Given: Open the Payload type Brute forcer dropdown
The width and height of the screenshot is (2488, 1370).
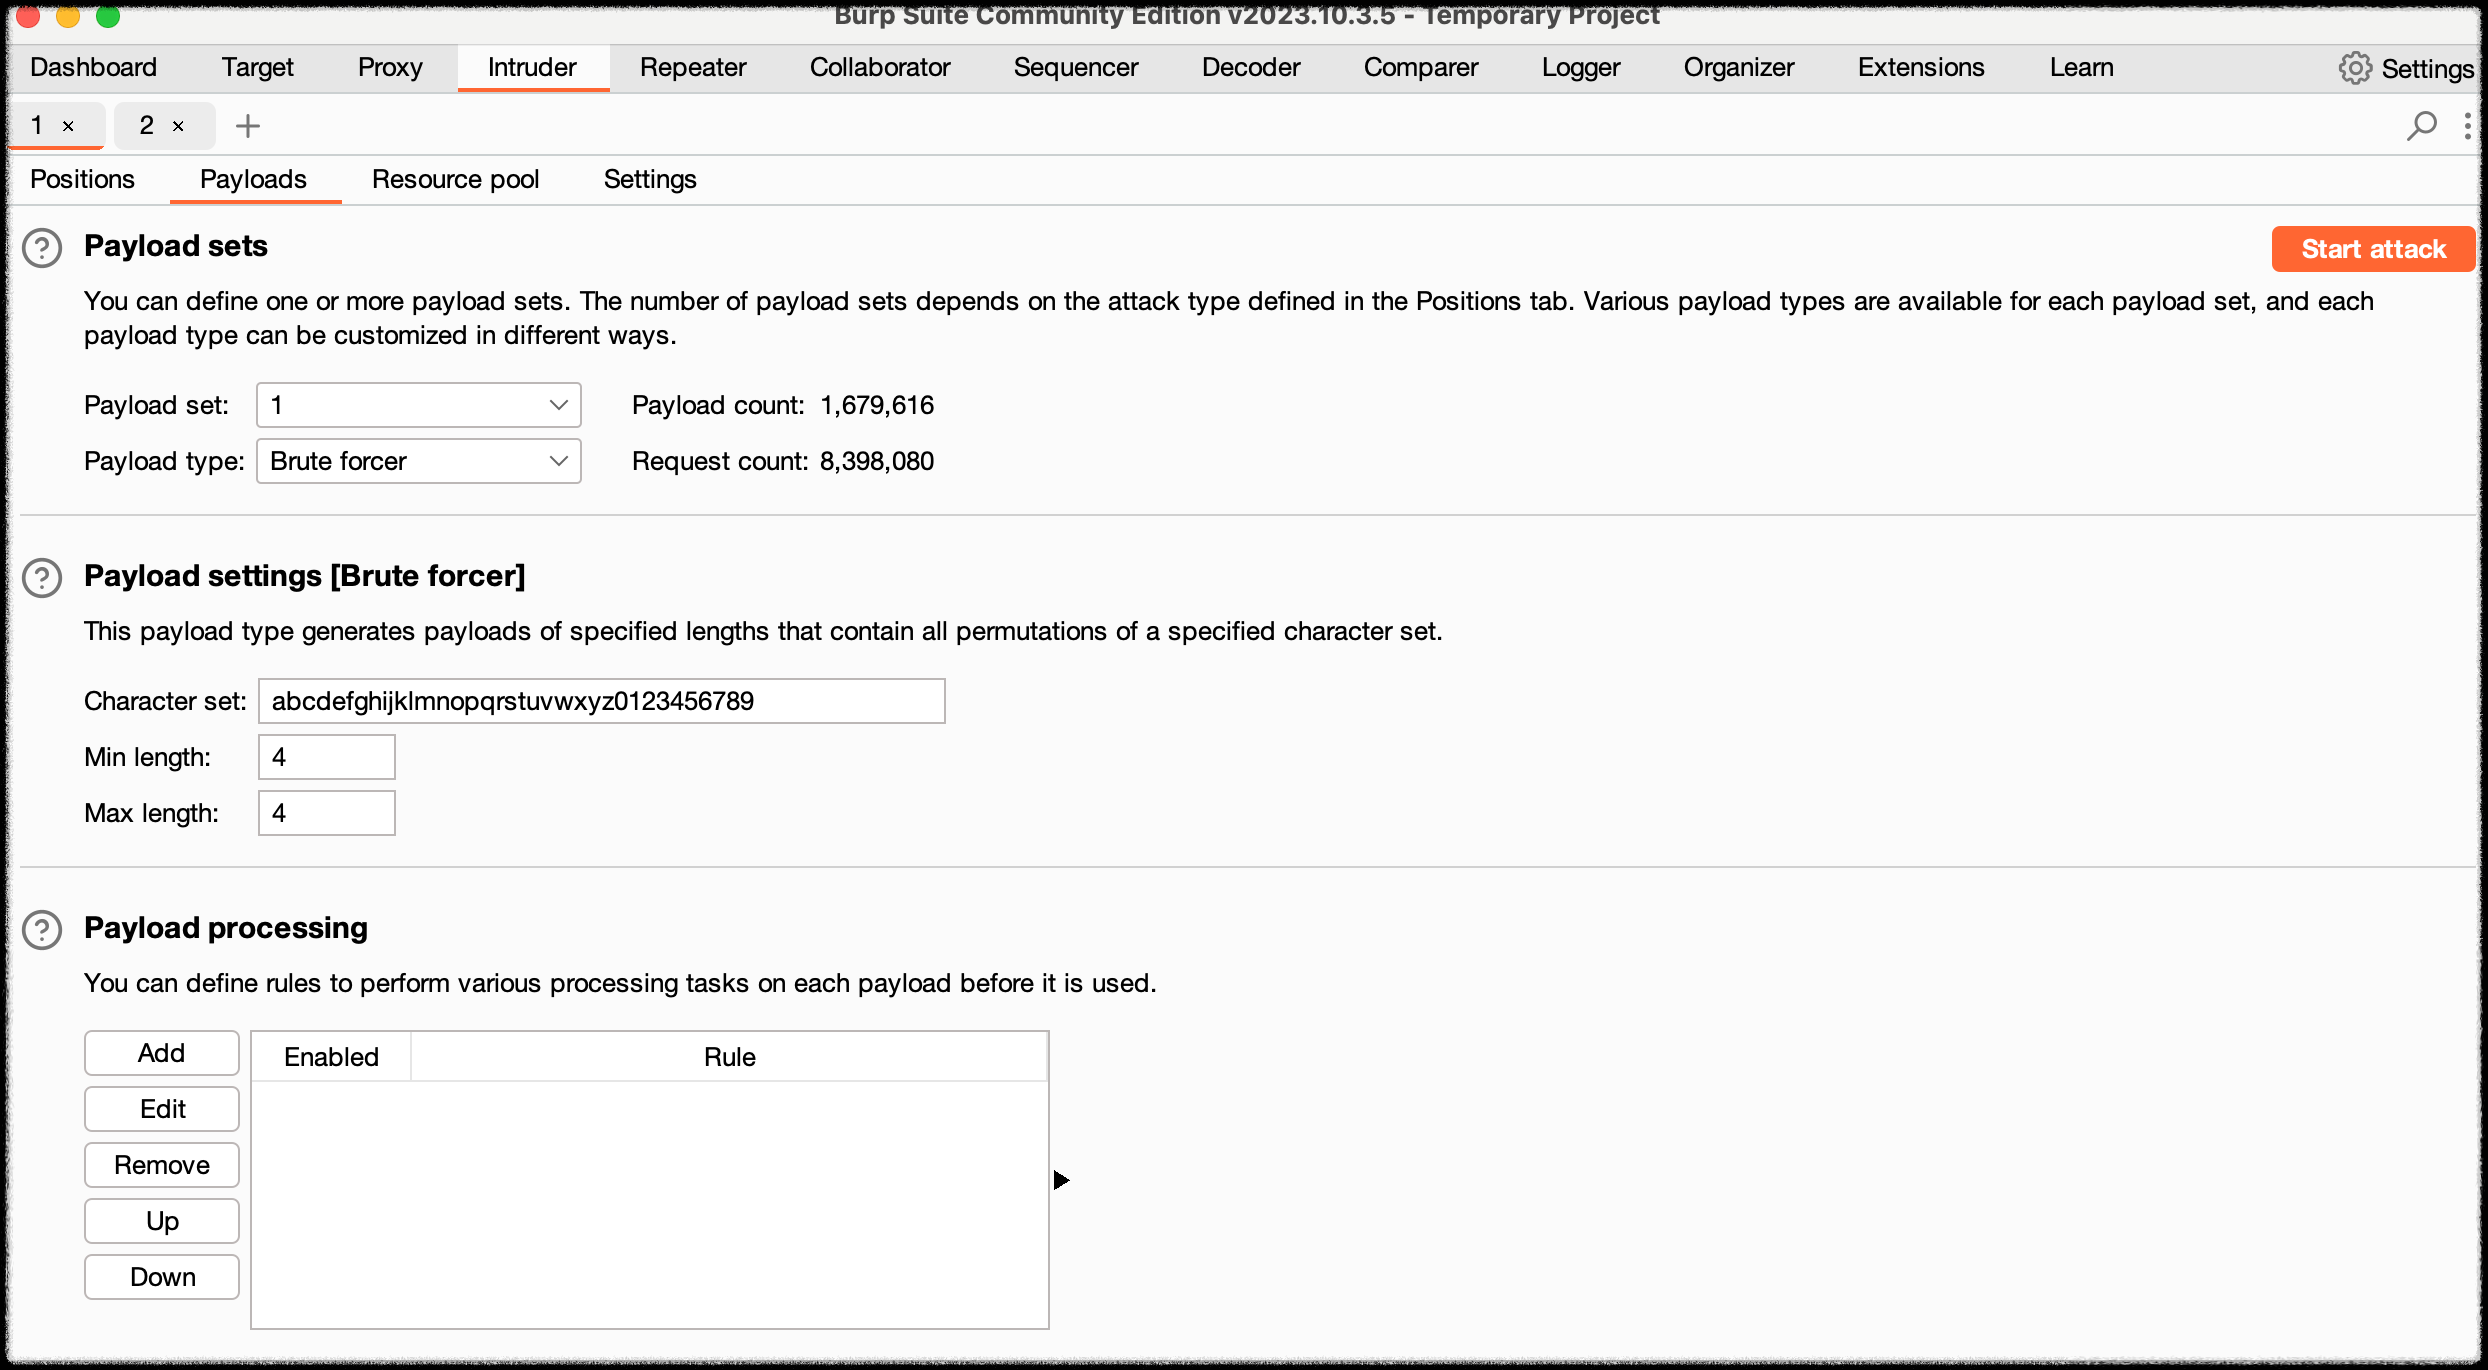Looking at the screenshot, I should point(418,461).
